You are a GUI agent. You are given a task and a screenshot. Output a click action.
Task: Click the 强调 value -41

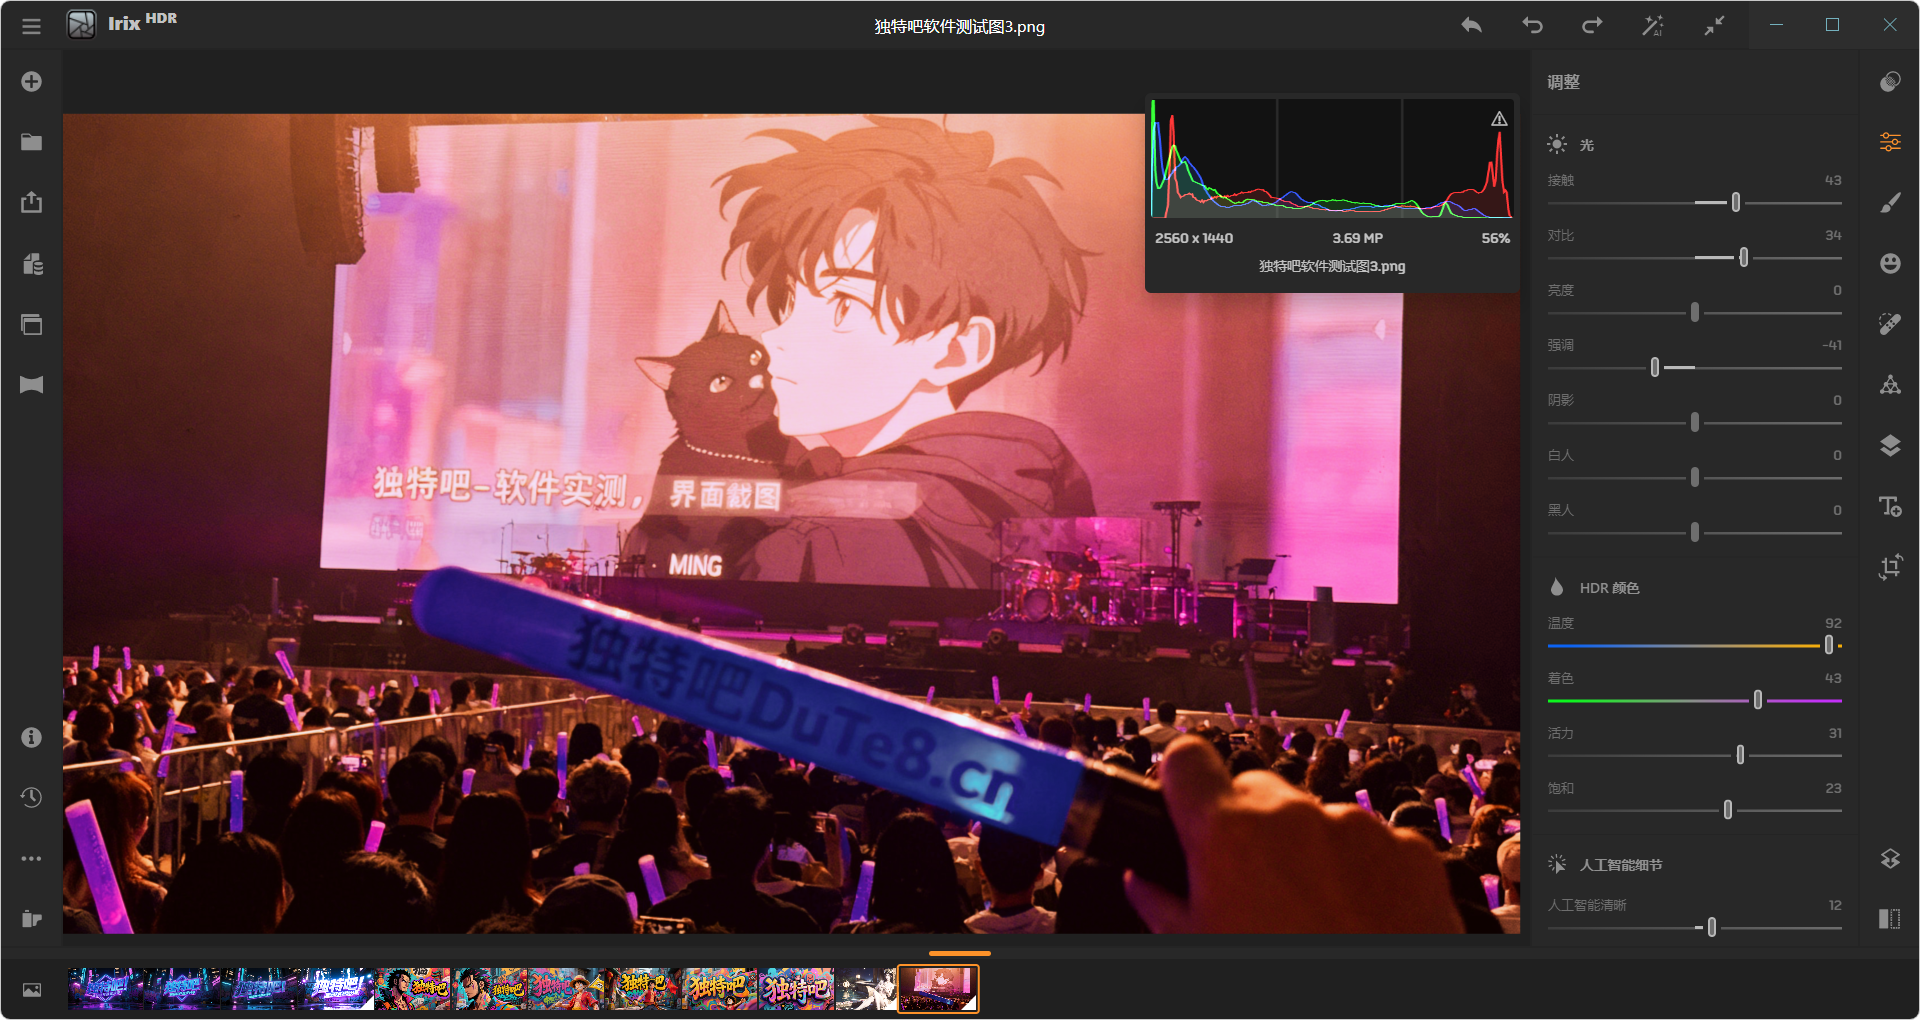1831,345
